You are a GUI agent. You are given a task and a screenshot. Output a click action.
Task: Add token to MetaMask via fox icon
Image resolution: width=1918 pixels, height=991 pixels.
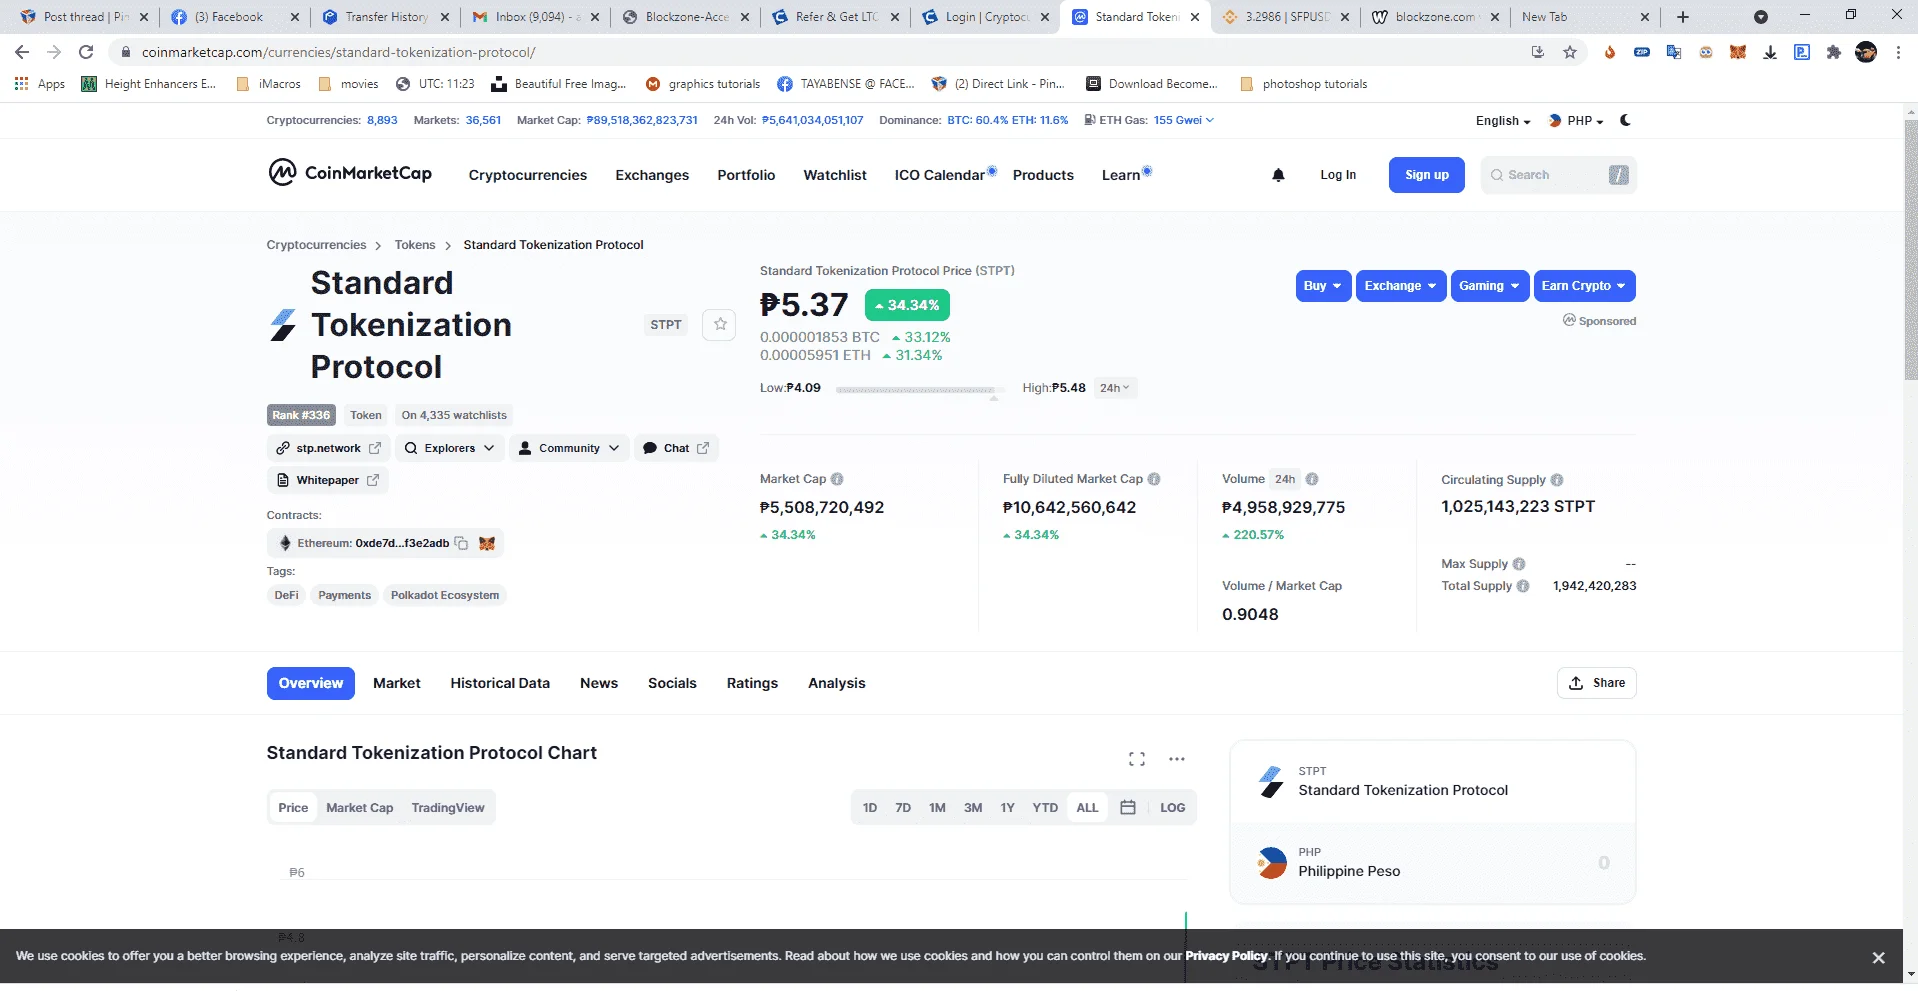pos(487,543)
